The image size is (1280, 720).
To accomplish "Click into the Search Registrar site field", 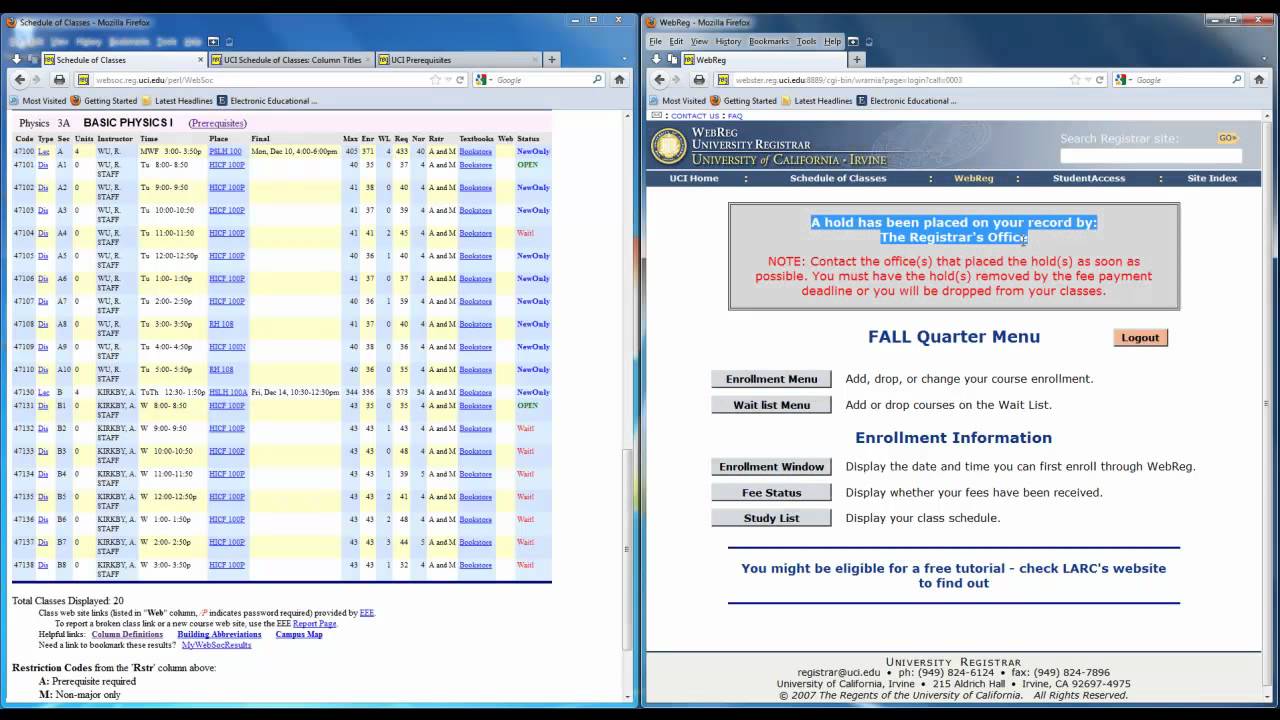I will point(1150,156).
